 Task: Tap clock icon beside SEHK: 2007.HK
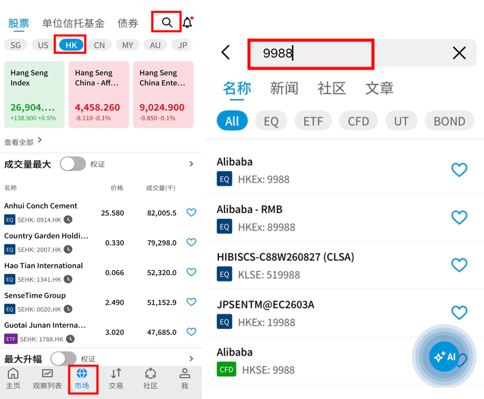[68, 249]
